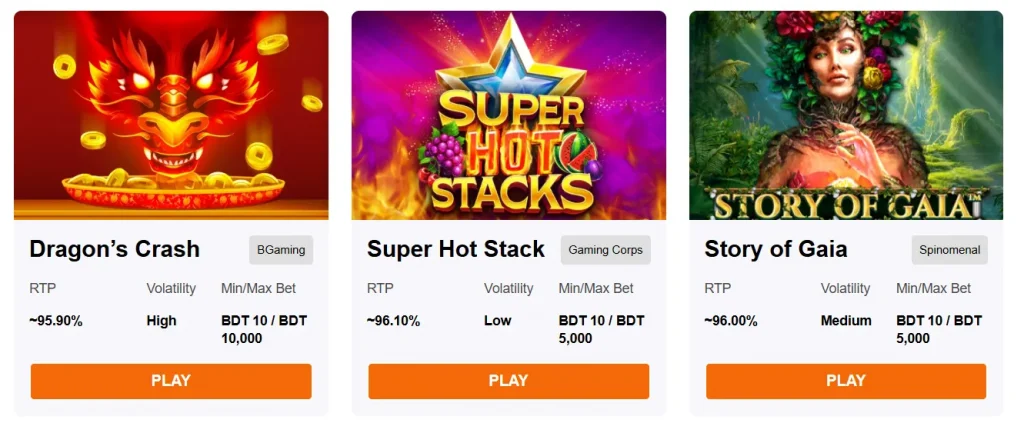Click the Dragon's Crash game thumbnail
This screenshot has width=1024, height=423.
(x=171, y=115)
